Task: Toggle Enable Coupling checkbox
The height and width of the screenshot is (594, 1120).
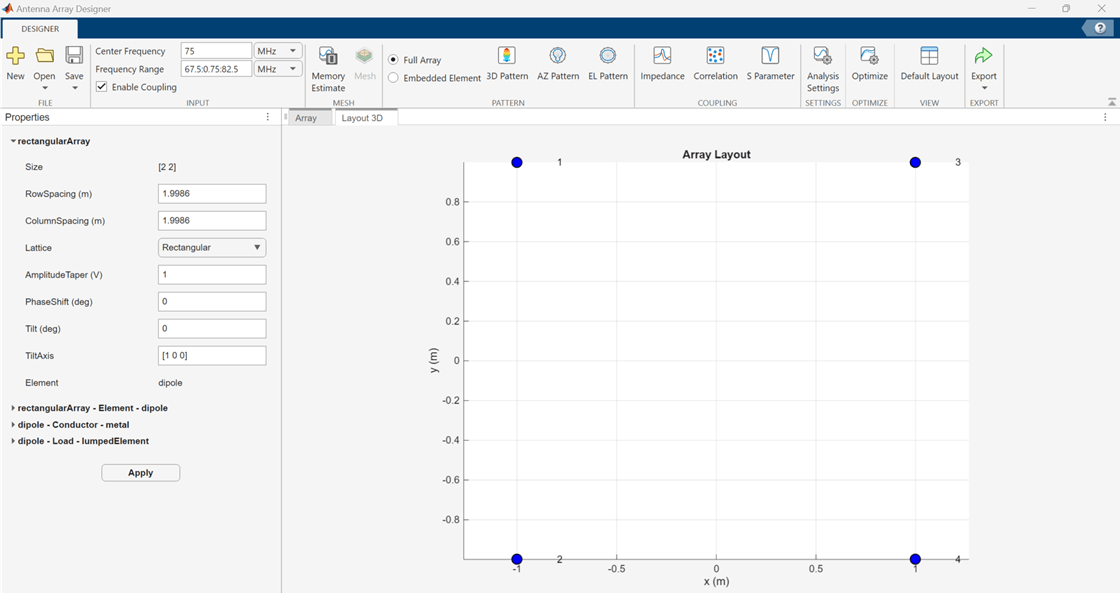Action: [x=101, y=86]
